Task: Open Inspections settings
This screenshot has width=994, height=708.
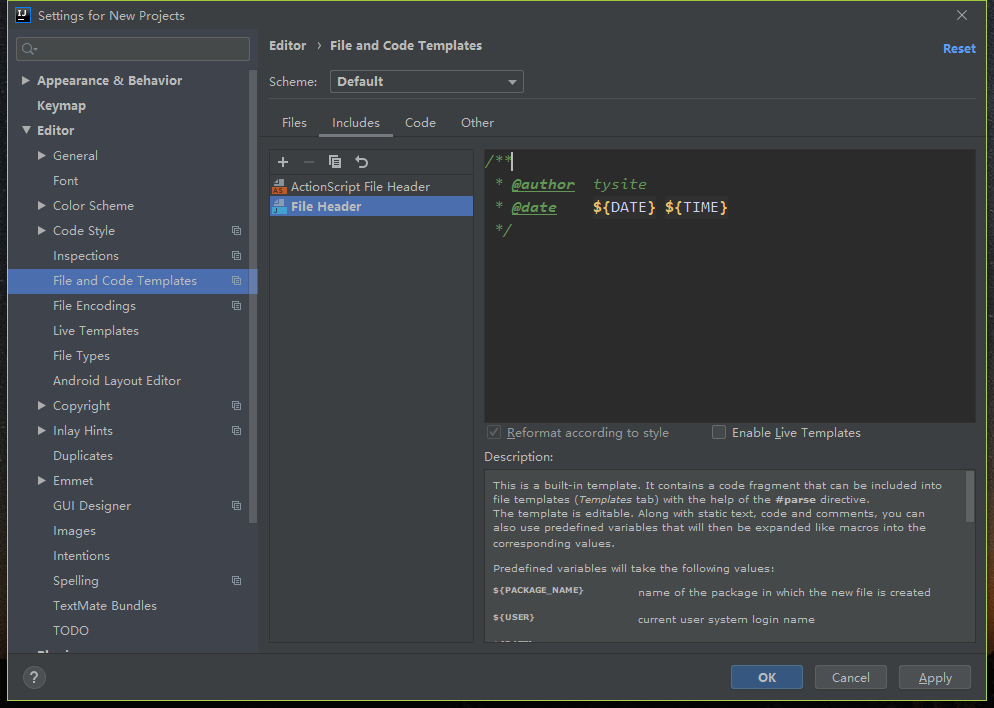Action: click(86, 255)
